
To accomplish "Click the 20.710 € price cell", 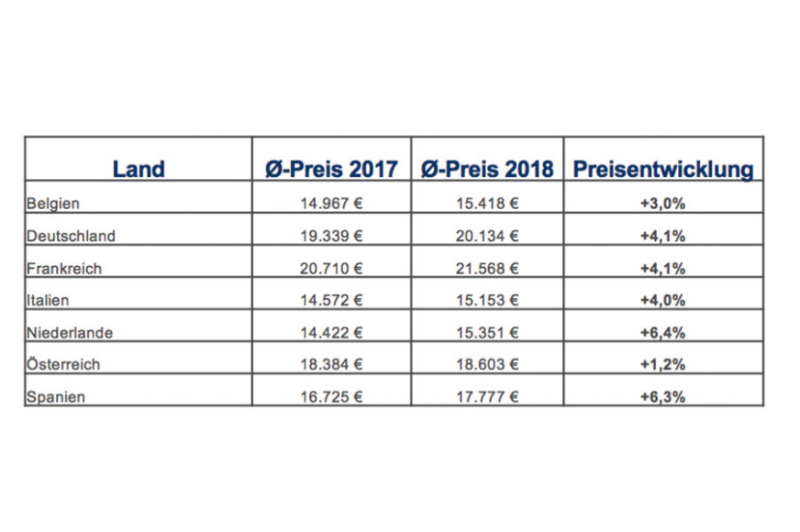I will (x=329, y=270).
